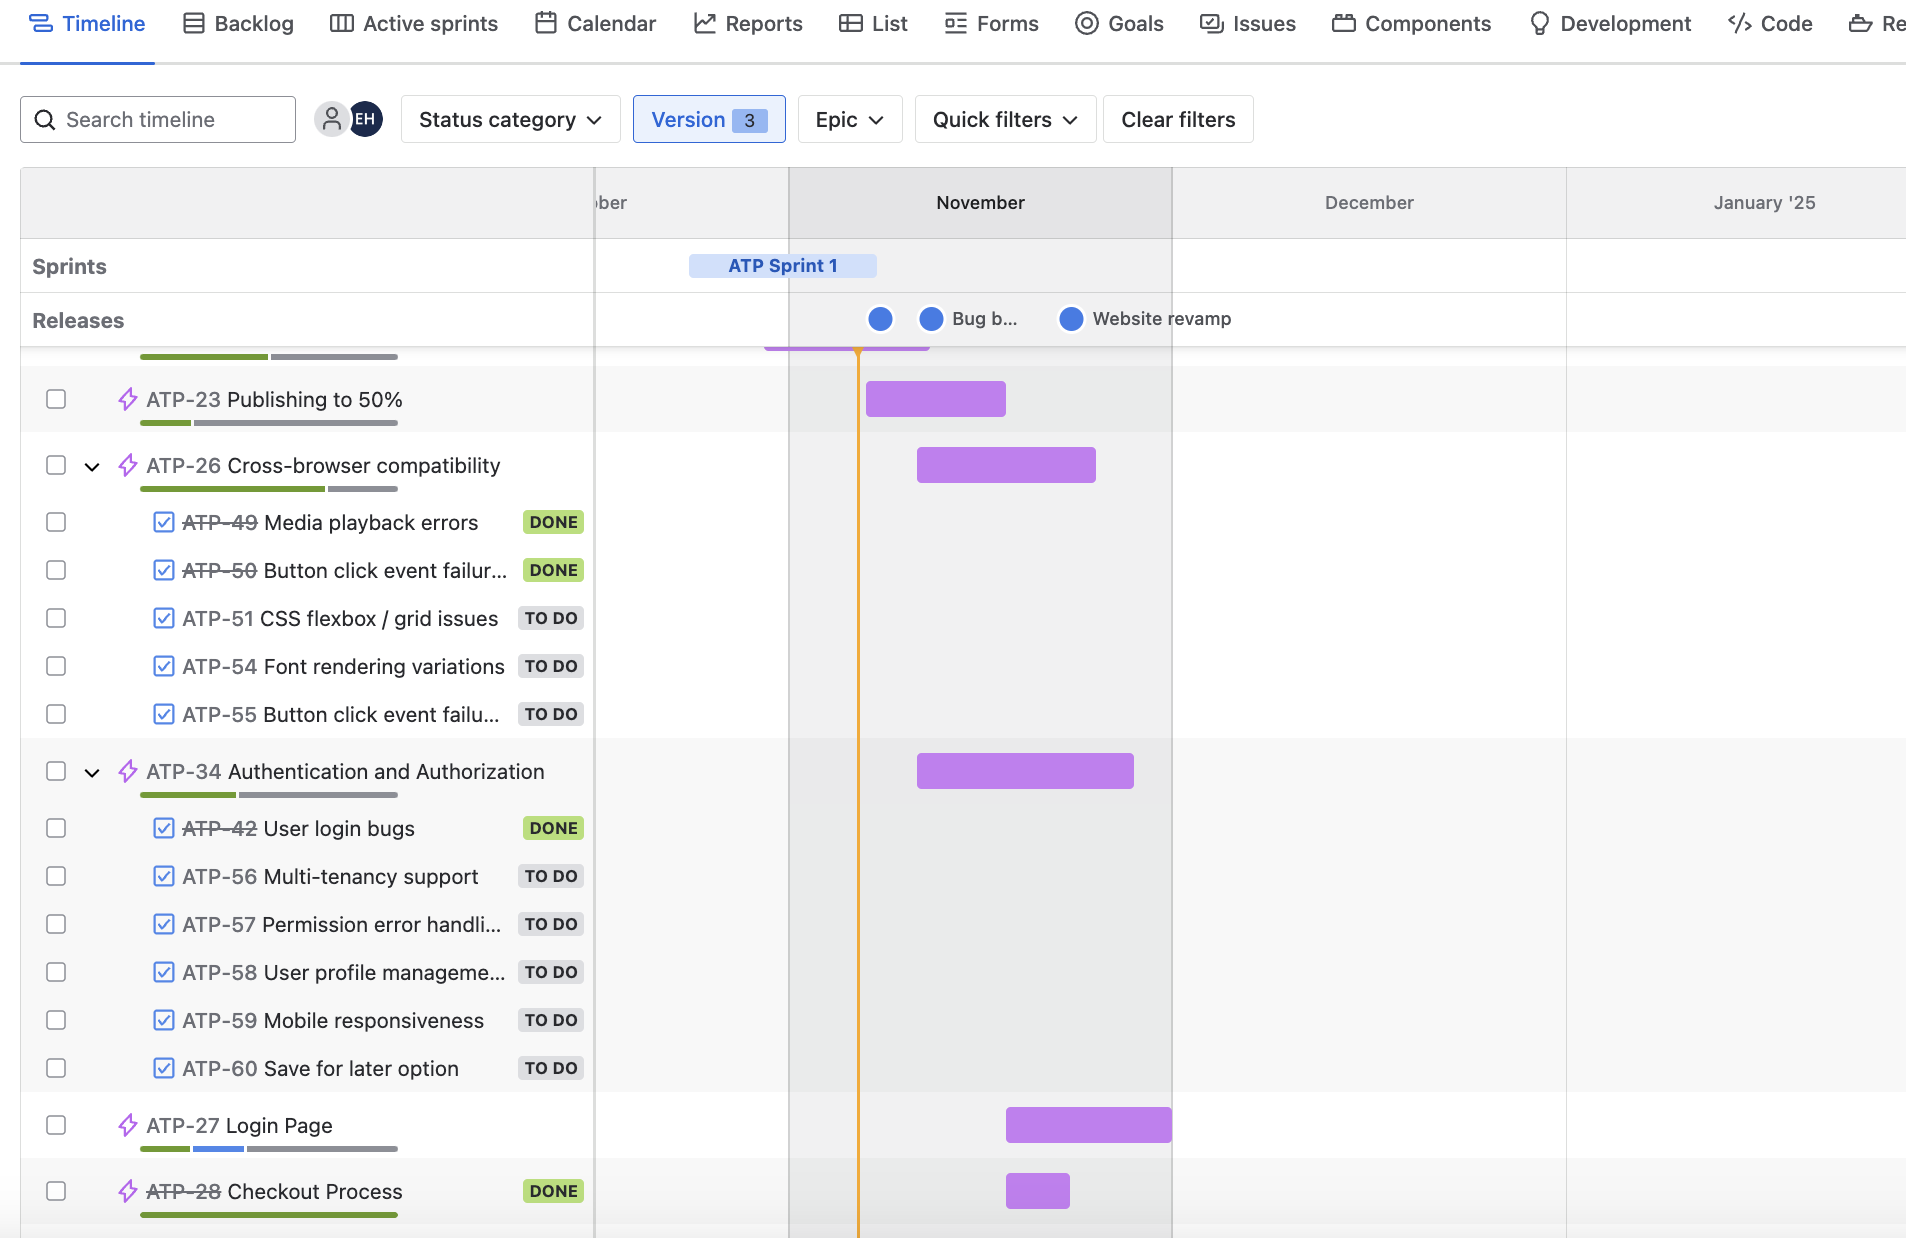Image resolution: width=1906 pixels, height=1238 pixels.
Task: Switch to Active sprints
Action: pyautogui.click(x=414, y=23)
